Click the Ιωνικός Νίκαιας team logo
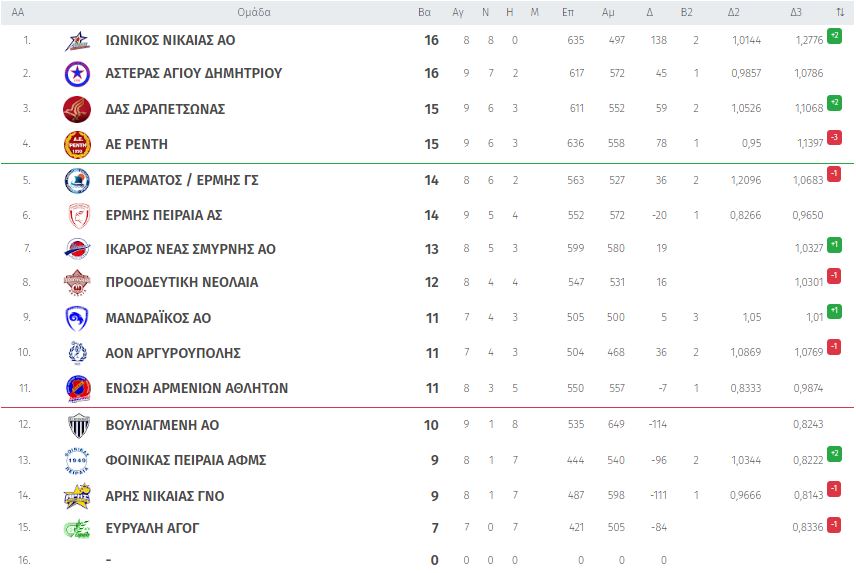 (x=77, y=41)
